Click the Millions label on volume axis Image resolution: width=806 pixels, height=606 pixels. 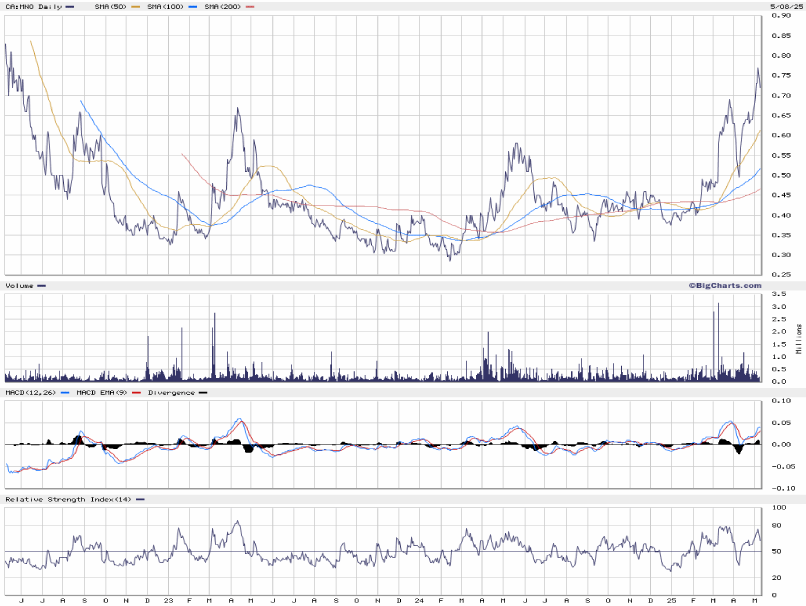click(x=800, y=340)
